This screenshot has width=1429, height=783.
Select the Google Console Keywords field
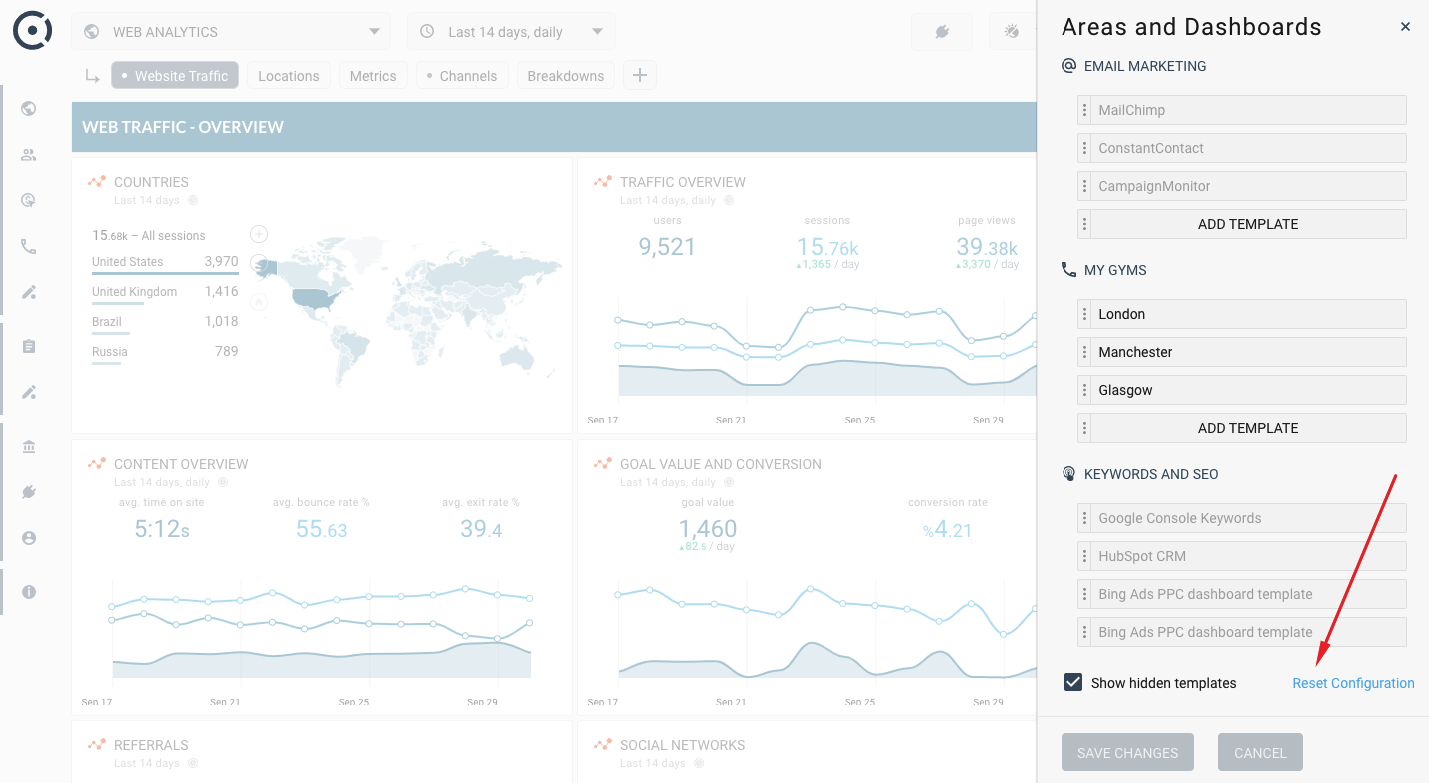1248,518
